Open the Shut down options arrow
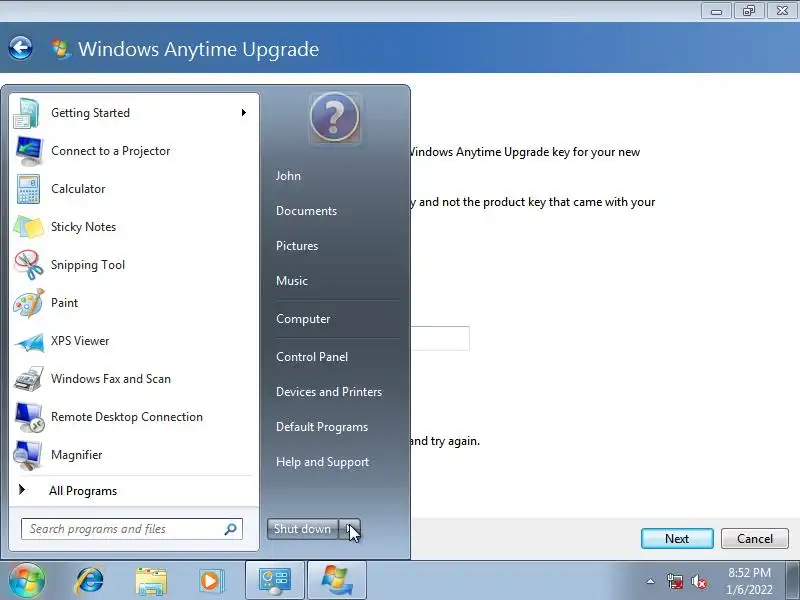The height and width of the screenshot is (600, 800). 350,529
